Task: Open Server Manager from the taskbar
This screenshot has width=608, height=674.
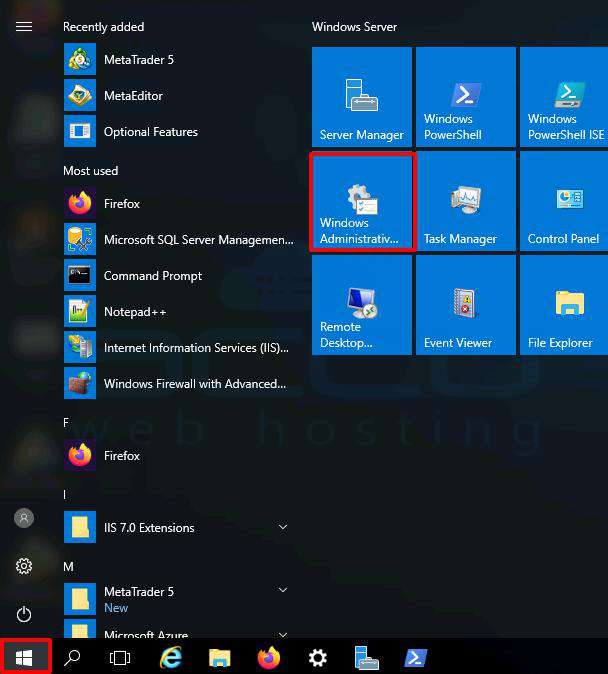Action: [366, 657]
